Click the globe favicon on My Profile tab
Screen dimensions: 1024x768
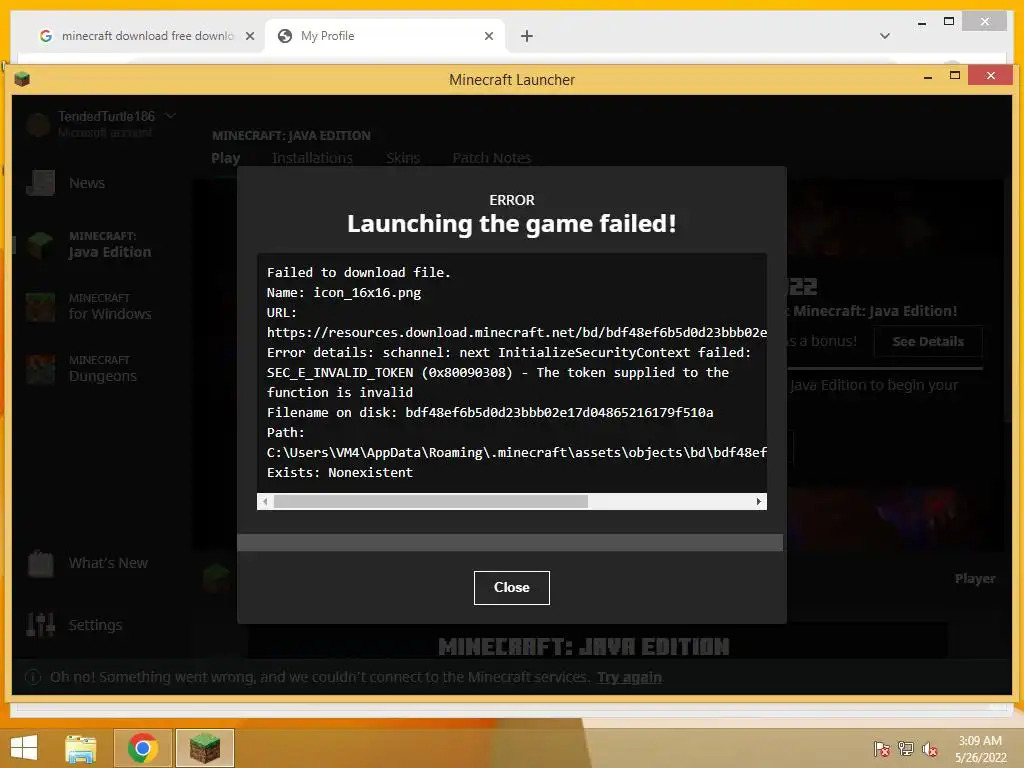pyautogui.click(x=285, y=36)
